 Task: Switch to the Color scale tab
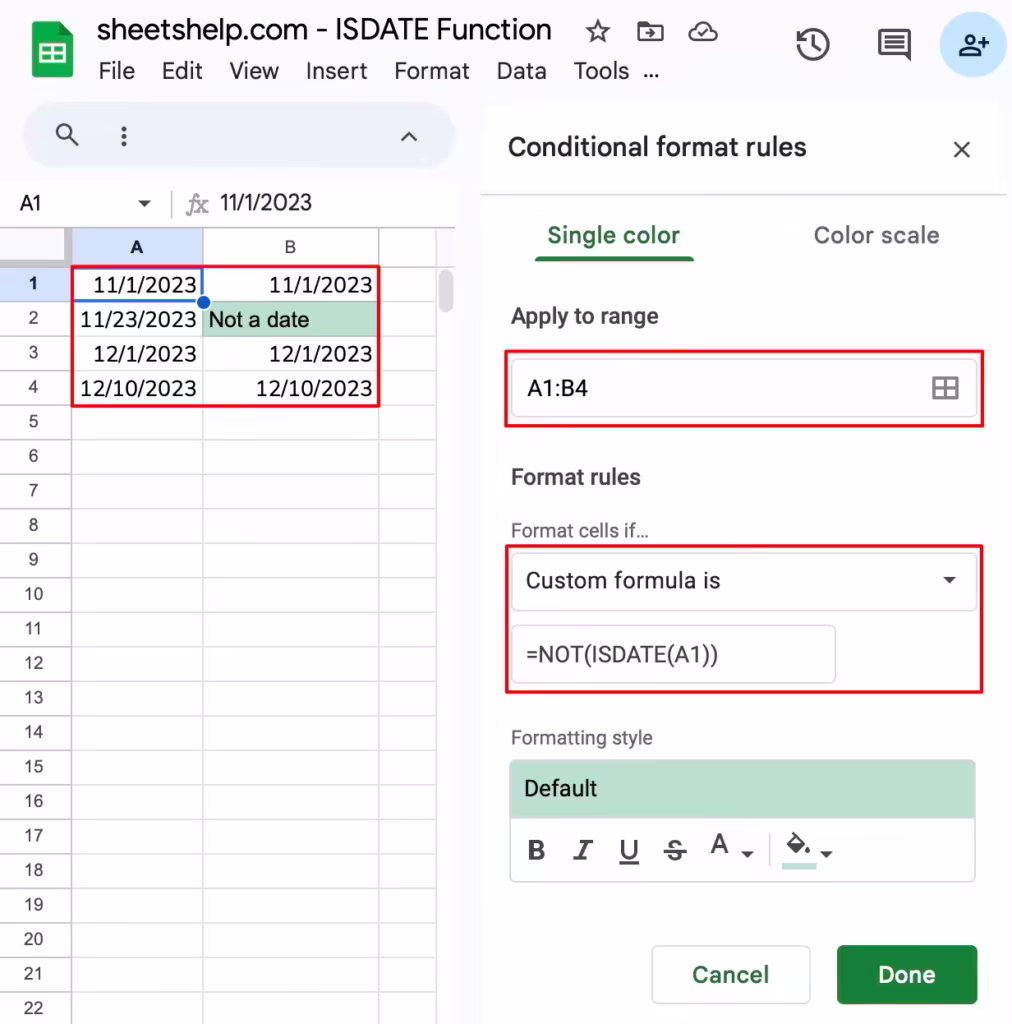click(875, 236)
